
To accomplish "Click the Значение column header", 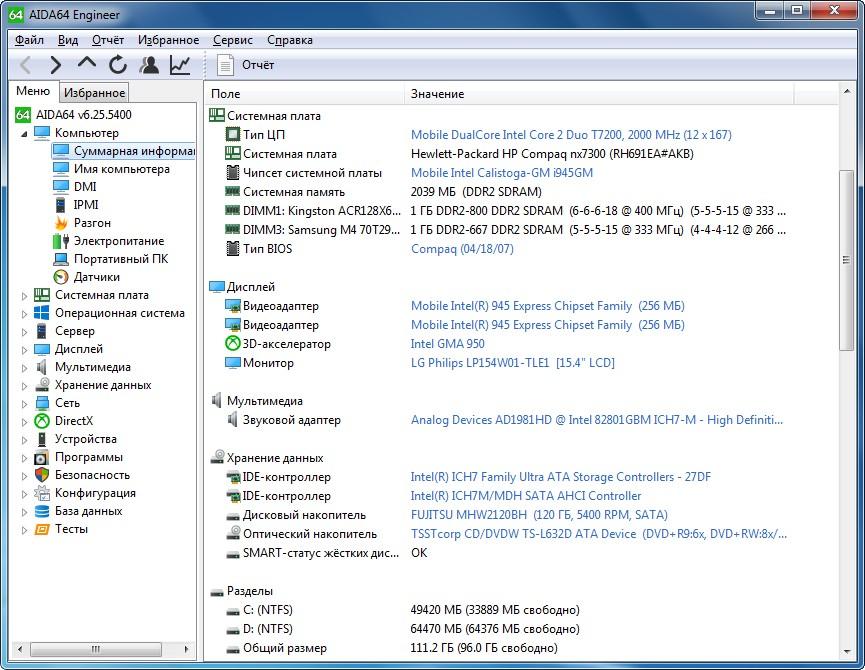I will click(x=599, y=94).
